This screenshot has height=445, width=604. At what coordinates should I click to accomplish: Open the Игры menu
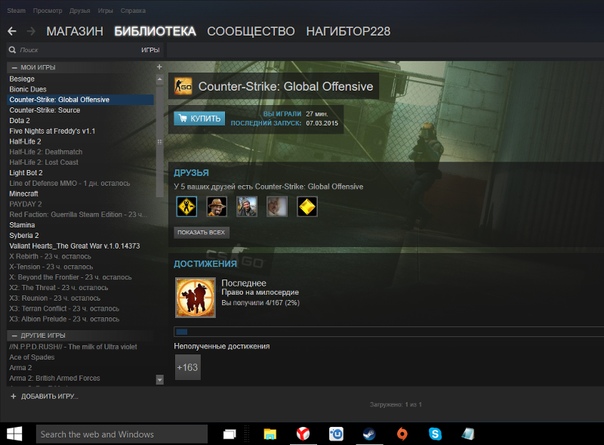click(x=105, y=10)
